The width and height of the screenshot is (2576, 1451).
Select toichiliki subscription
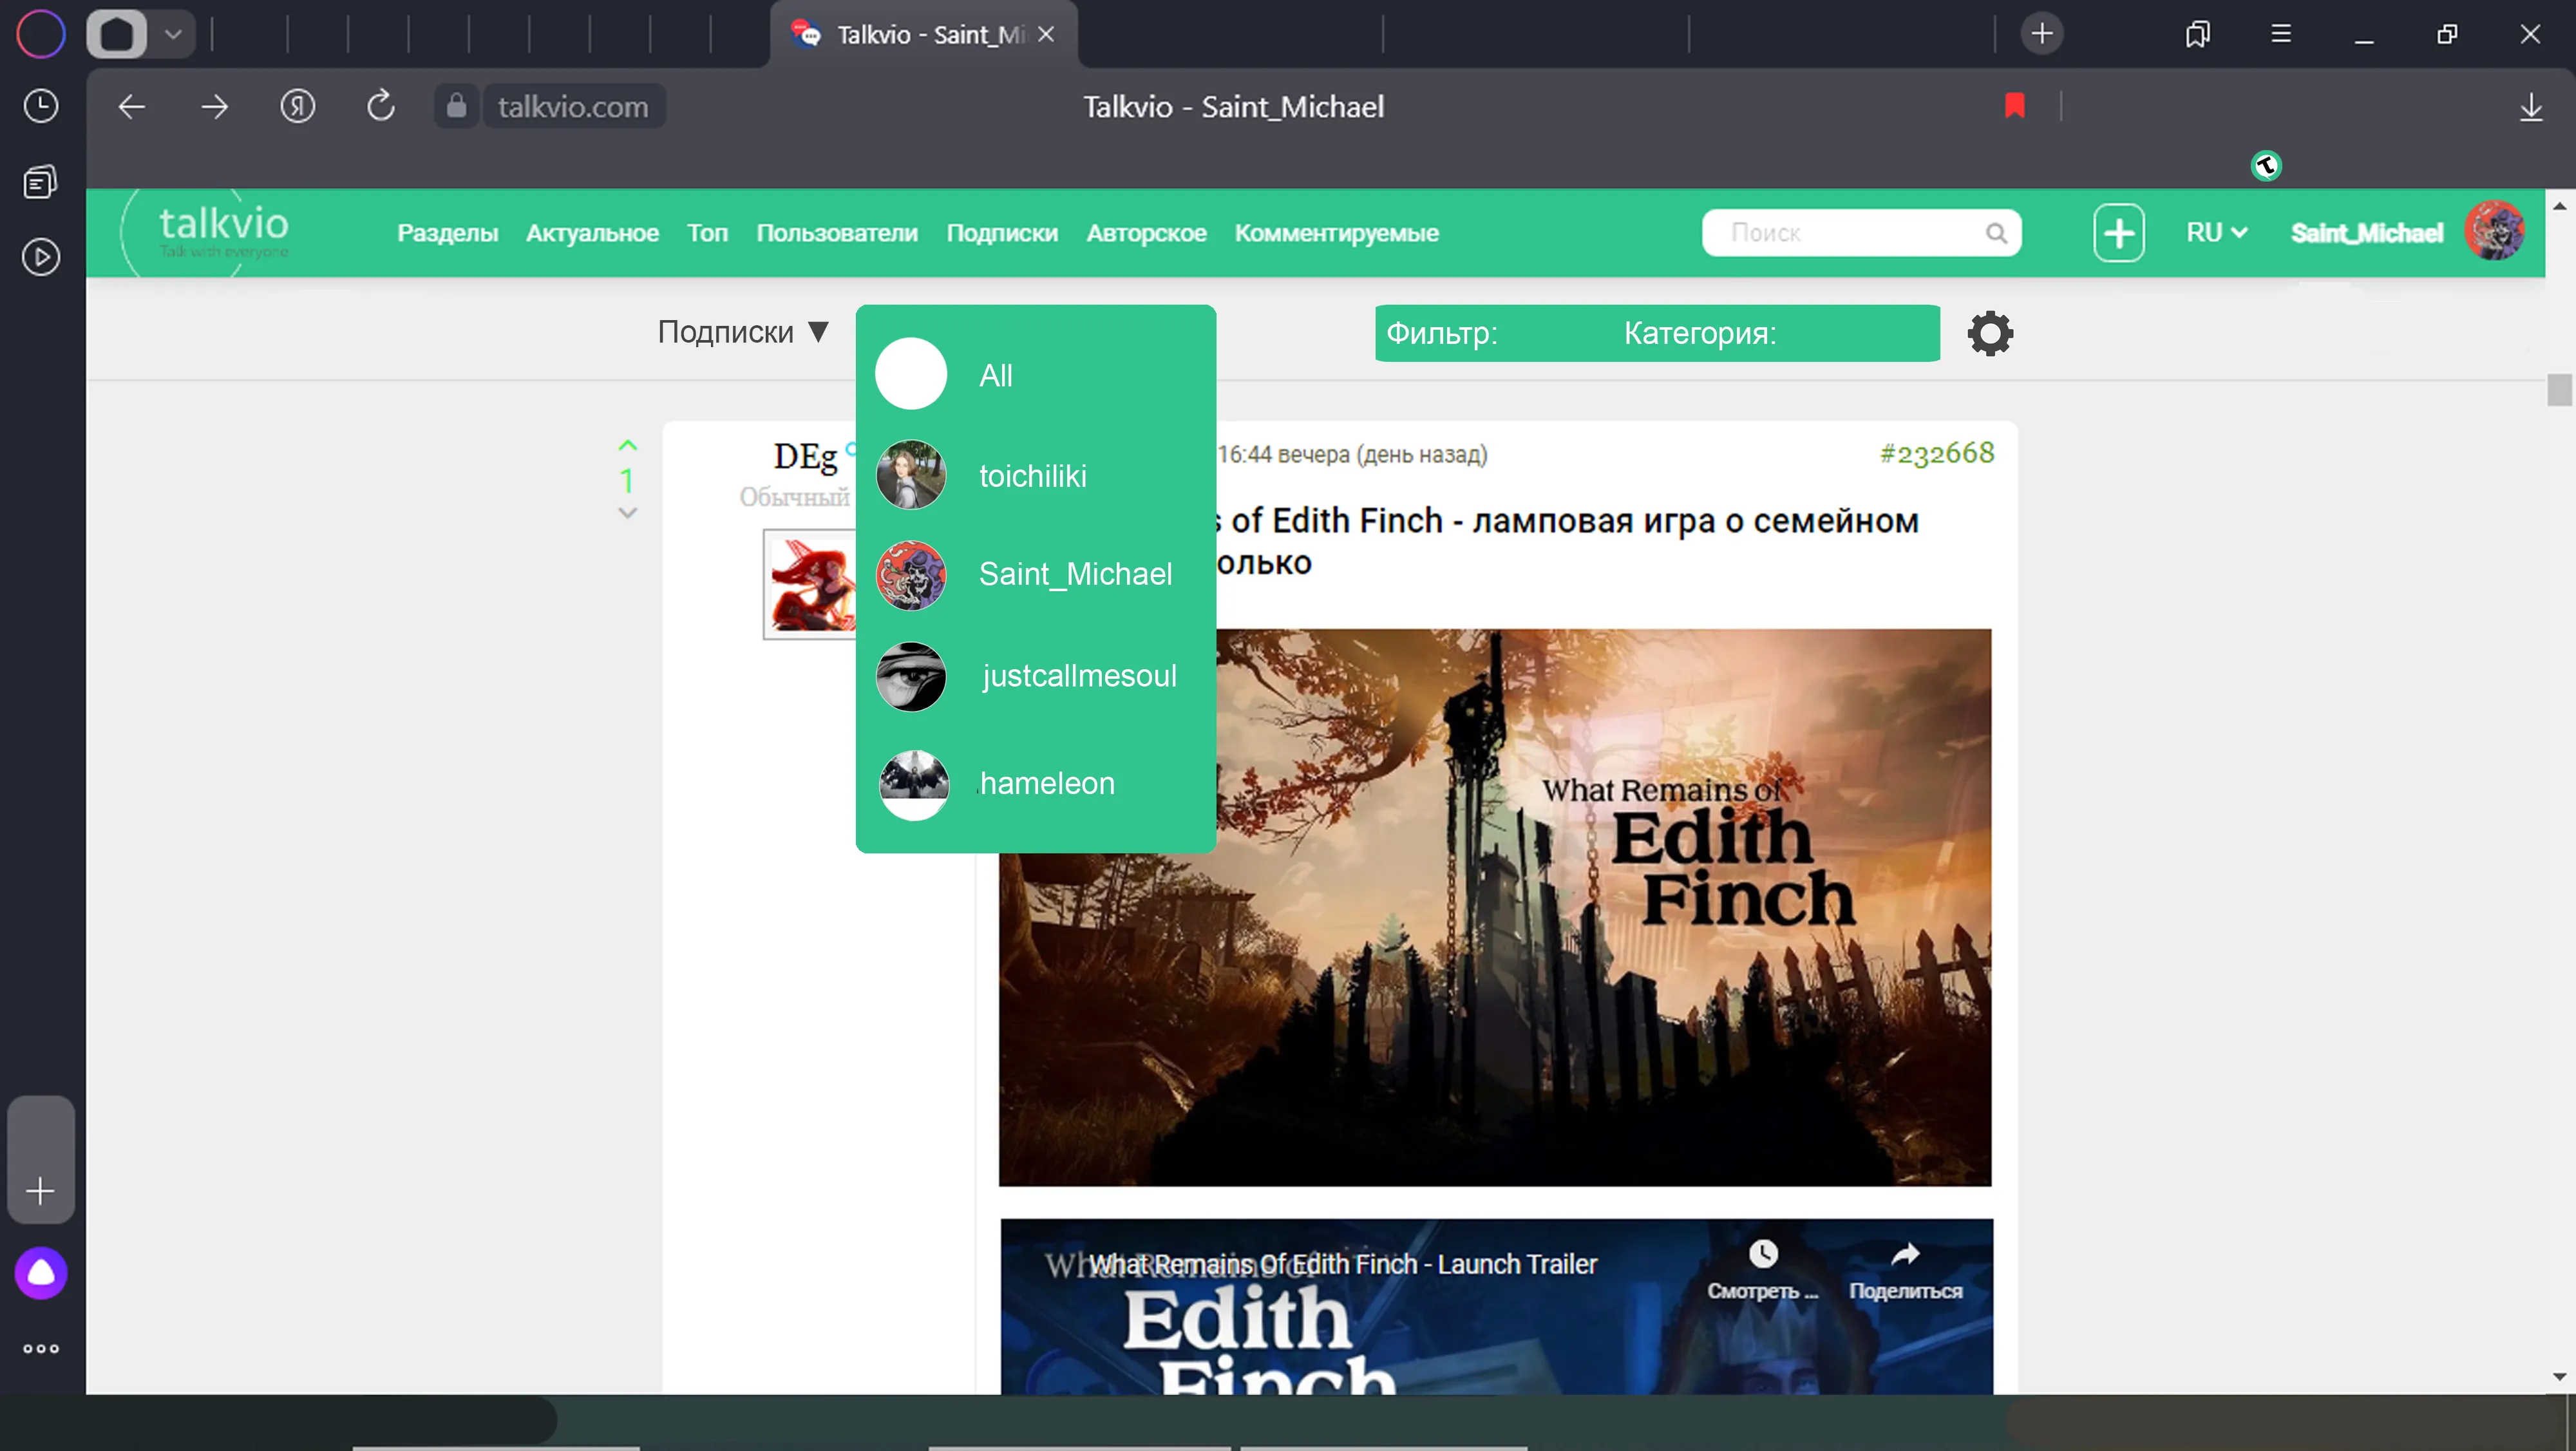pos(1036,476)
